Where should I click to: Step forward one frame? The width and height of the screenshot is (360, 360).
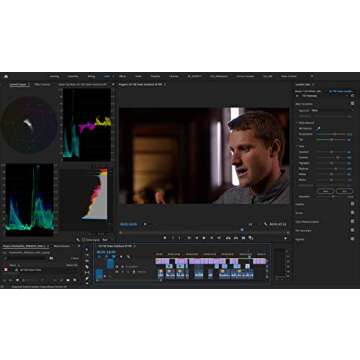click(211, 238)
